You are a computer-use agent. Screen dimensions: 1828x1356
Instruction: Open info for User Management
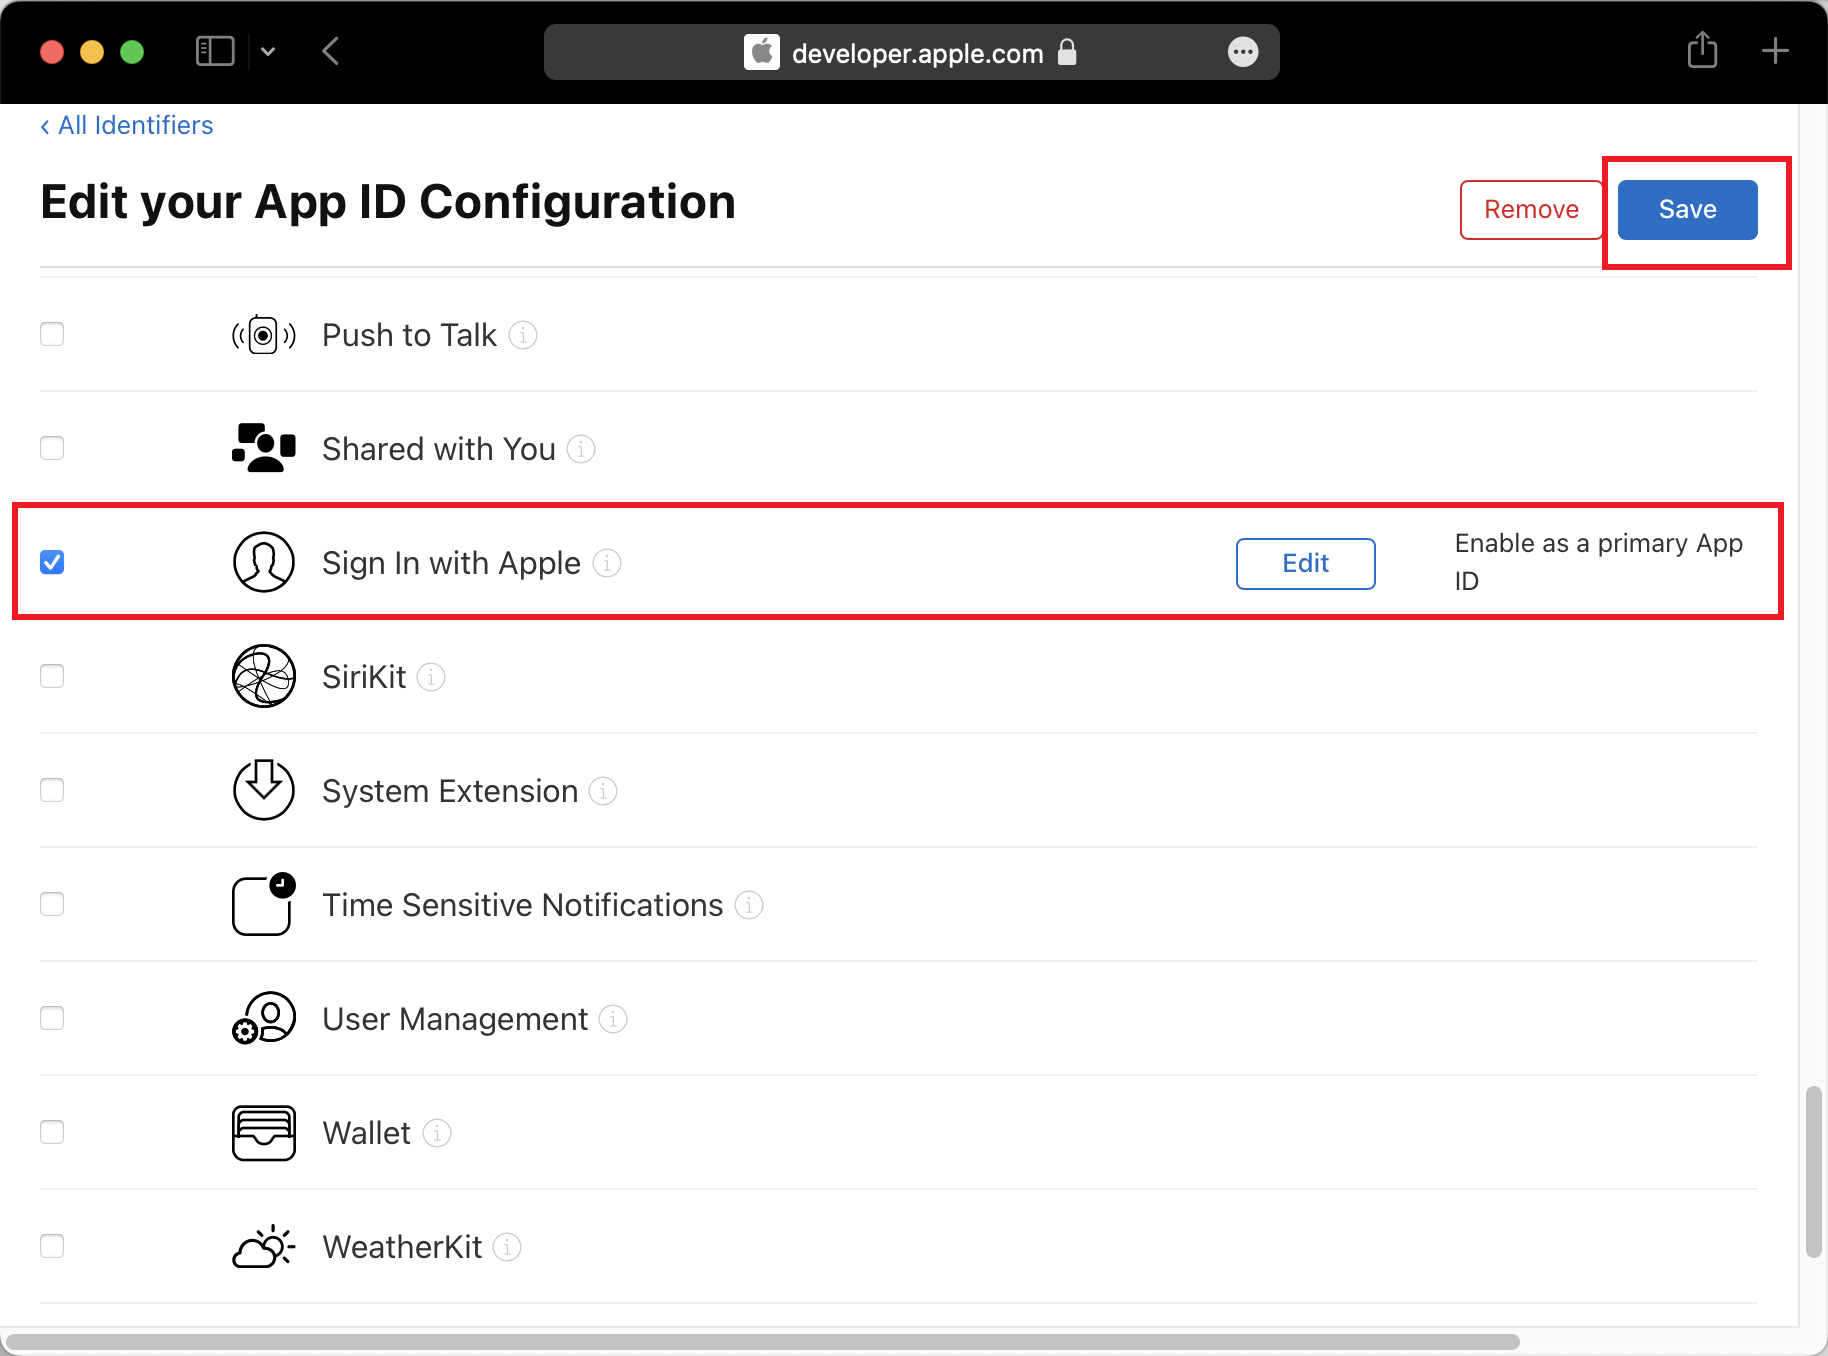[613, 1019]
